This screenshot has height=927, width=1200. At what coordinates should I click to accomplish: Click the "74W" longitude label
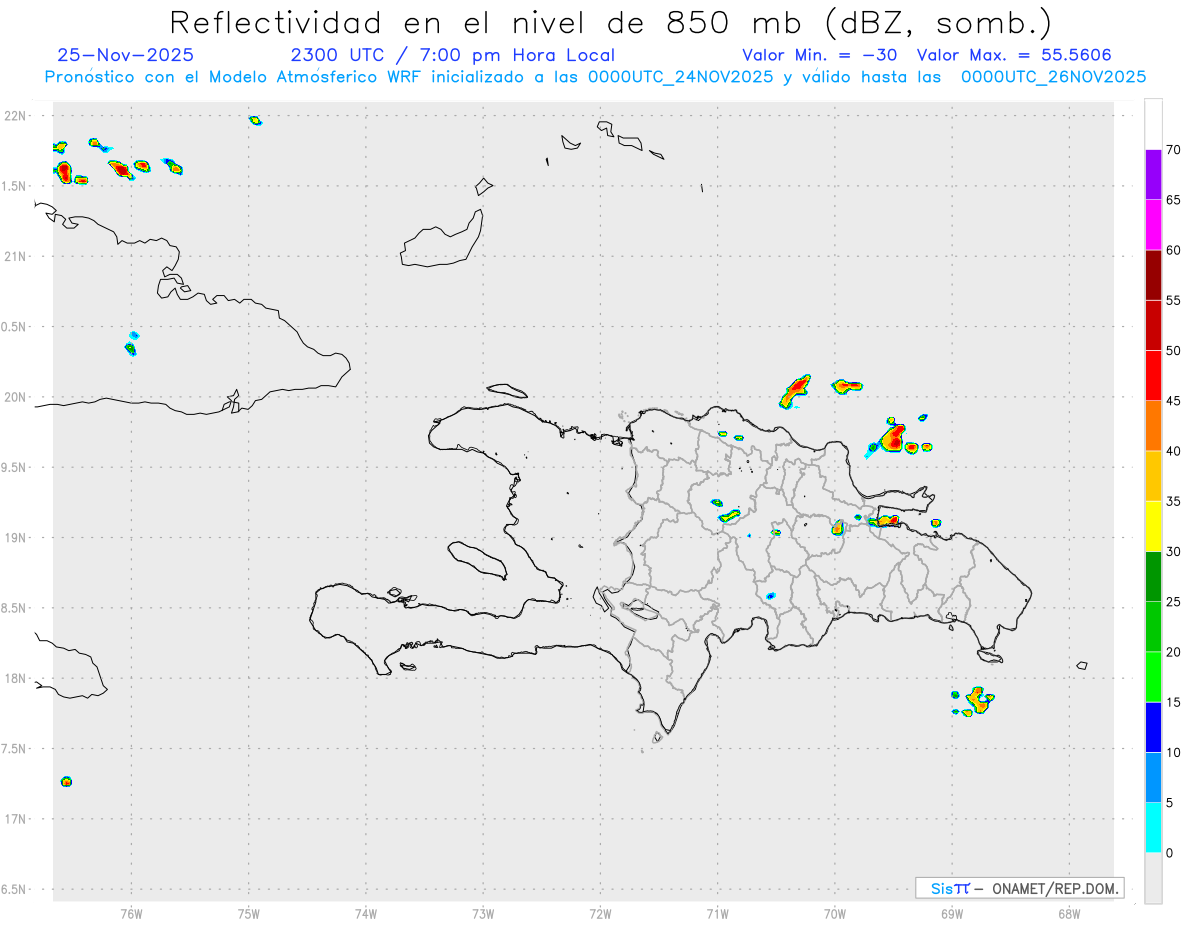pyautogui.click(x=366, y=913)
